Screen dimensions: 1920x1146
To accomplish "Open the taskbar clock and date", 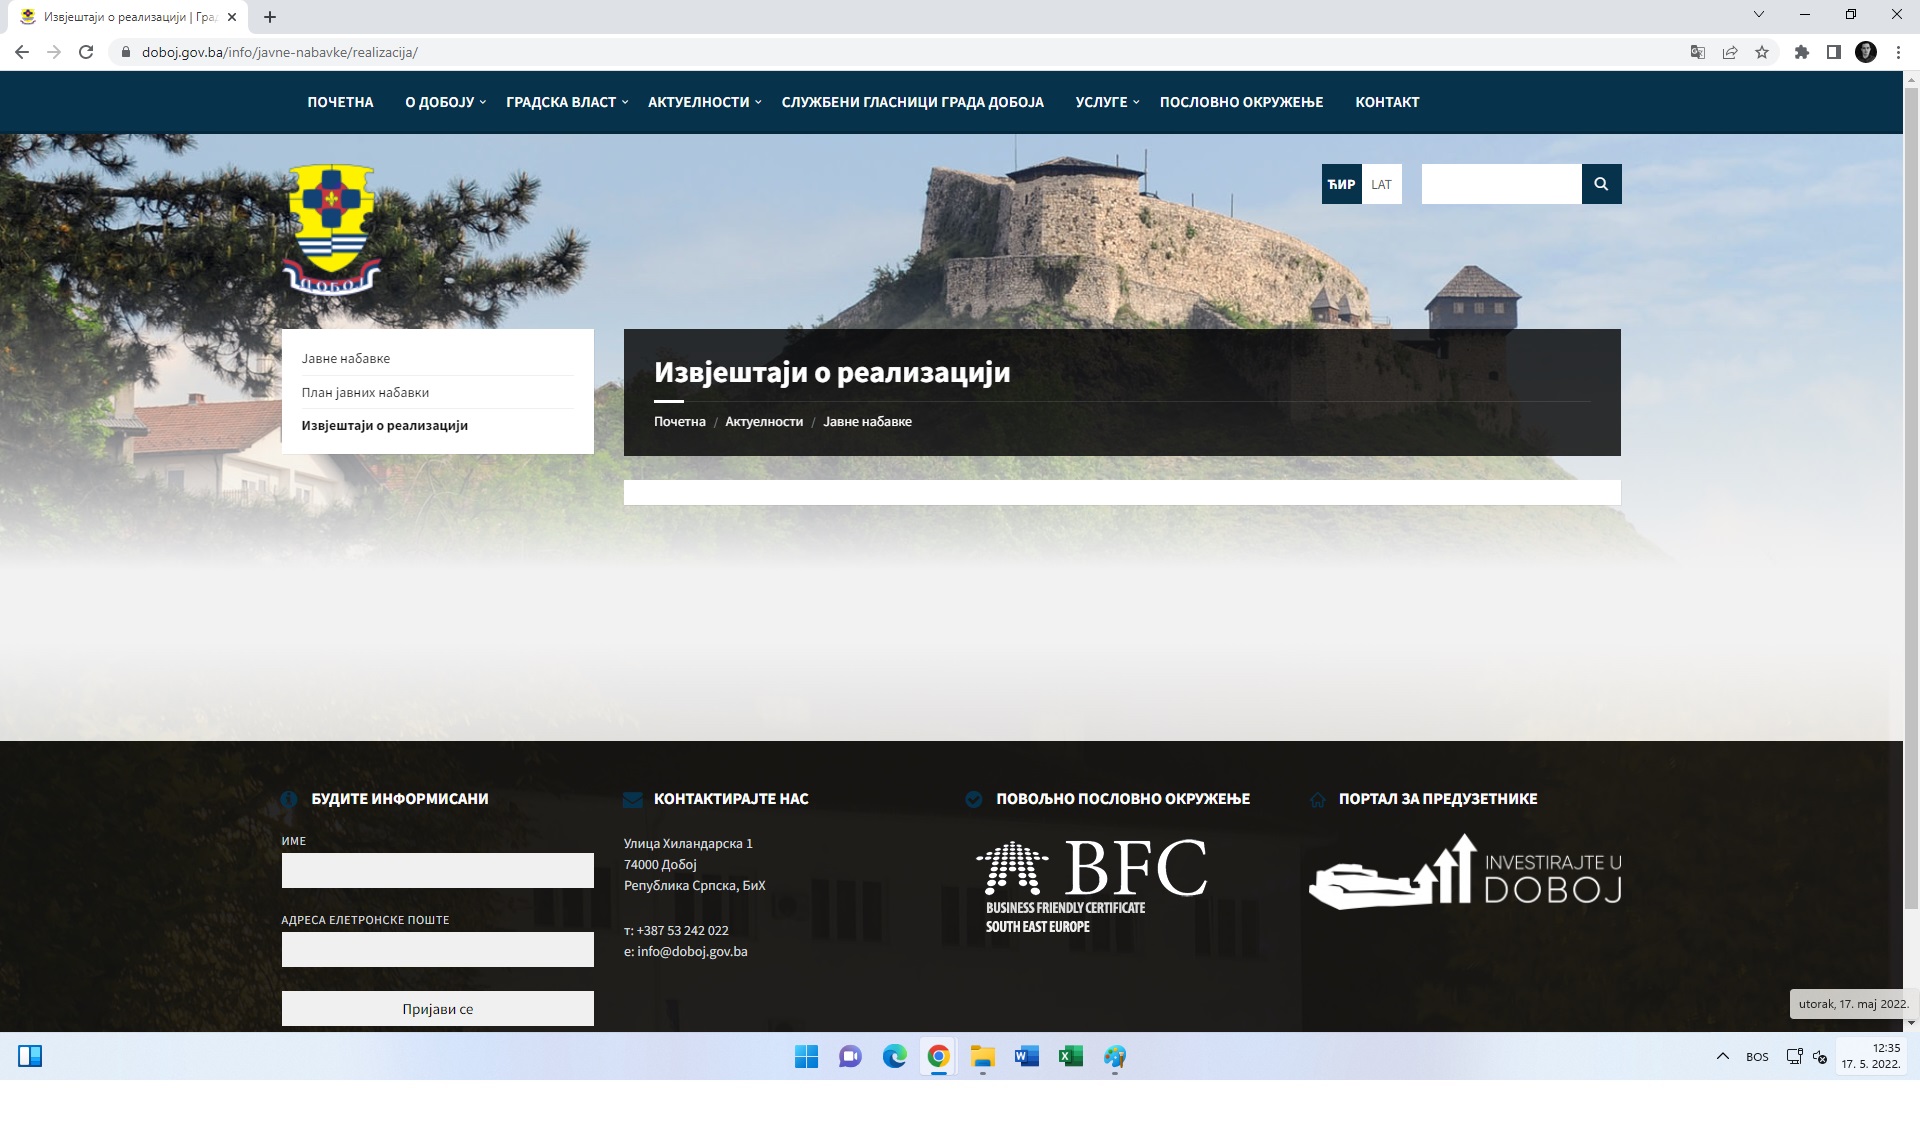I will pyautogui.click(x=1871, y=1056).
